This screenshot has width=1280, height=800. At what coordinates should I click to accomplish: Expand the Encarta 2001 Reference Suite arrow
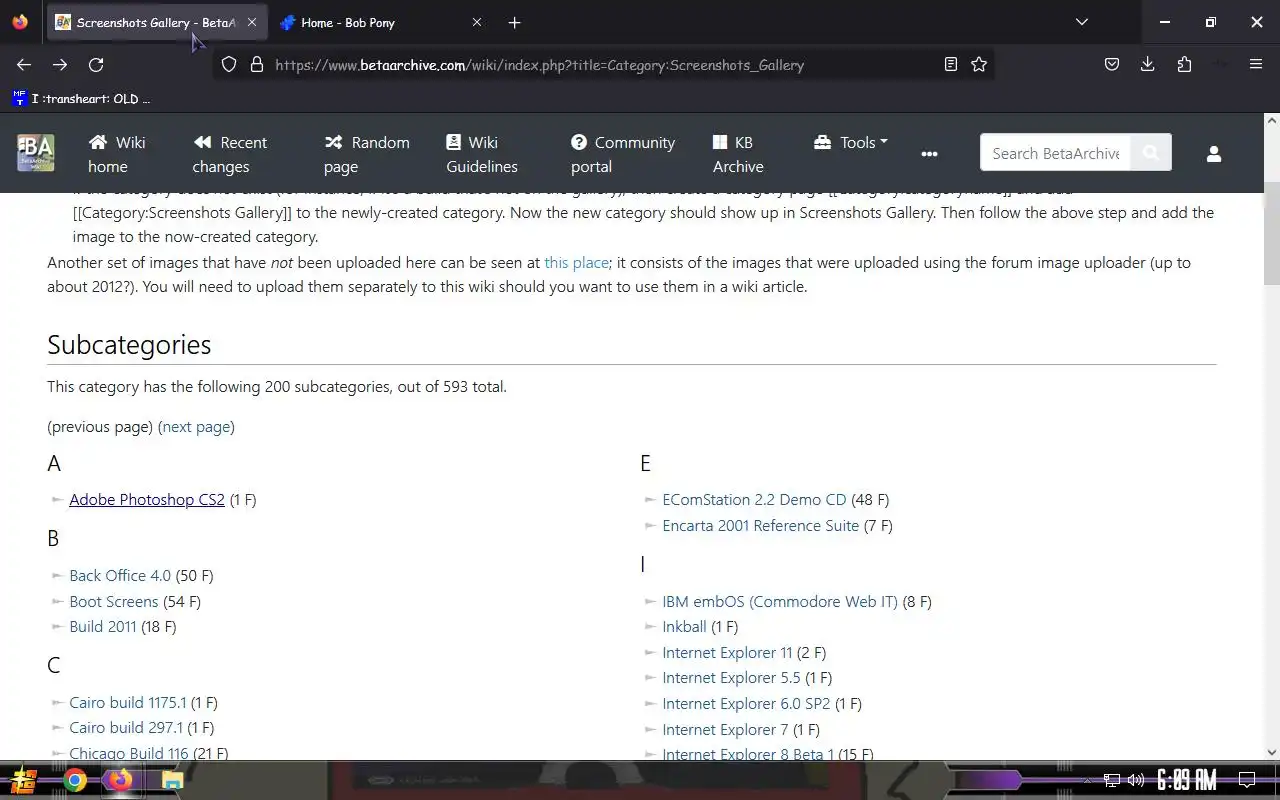(651, 526)
